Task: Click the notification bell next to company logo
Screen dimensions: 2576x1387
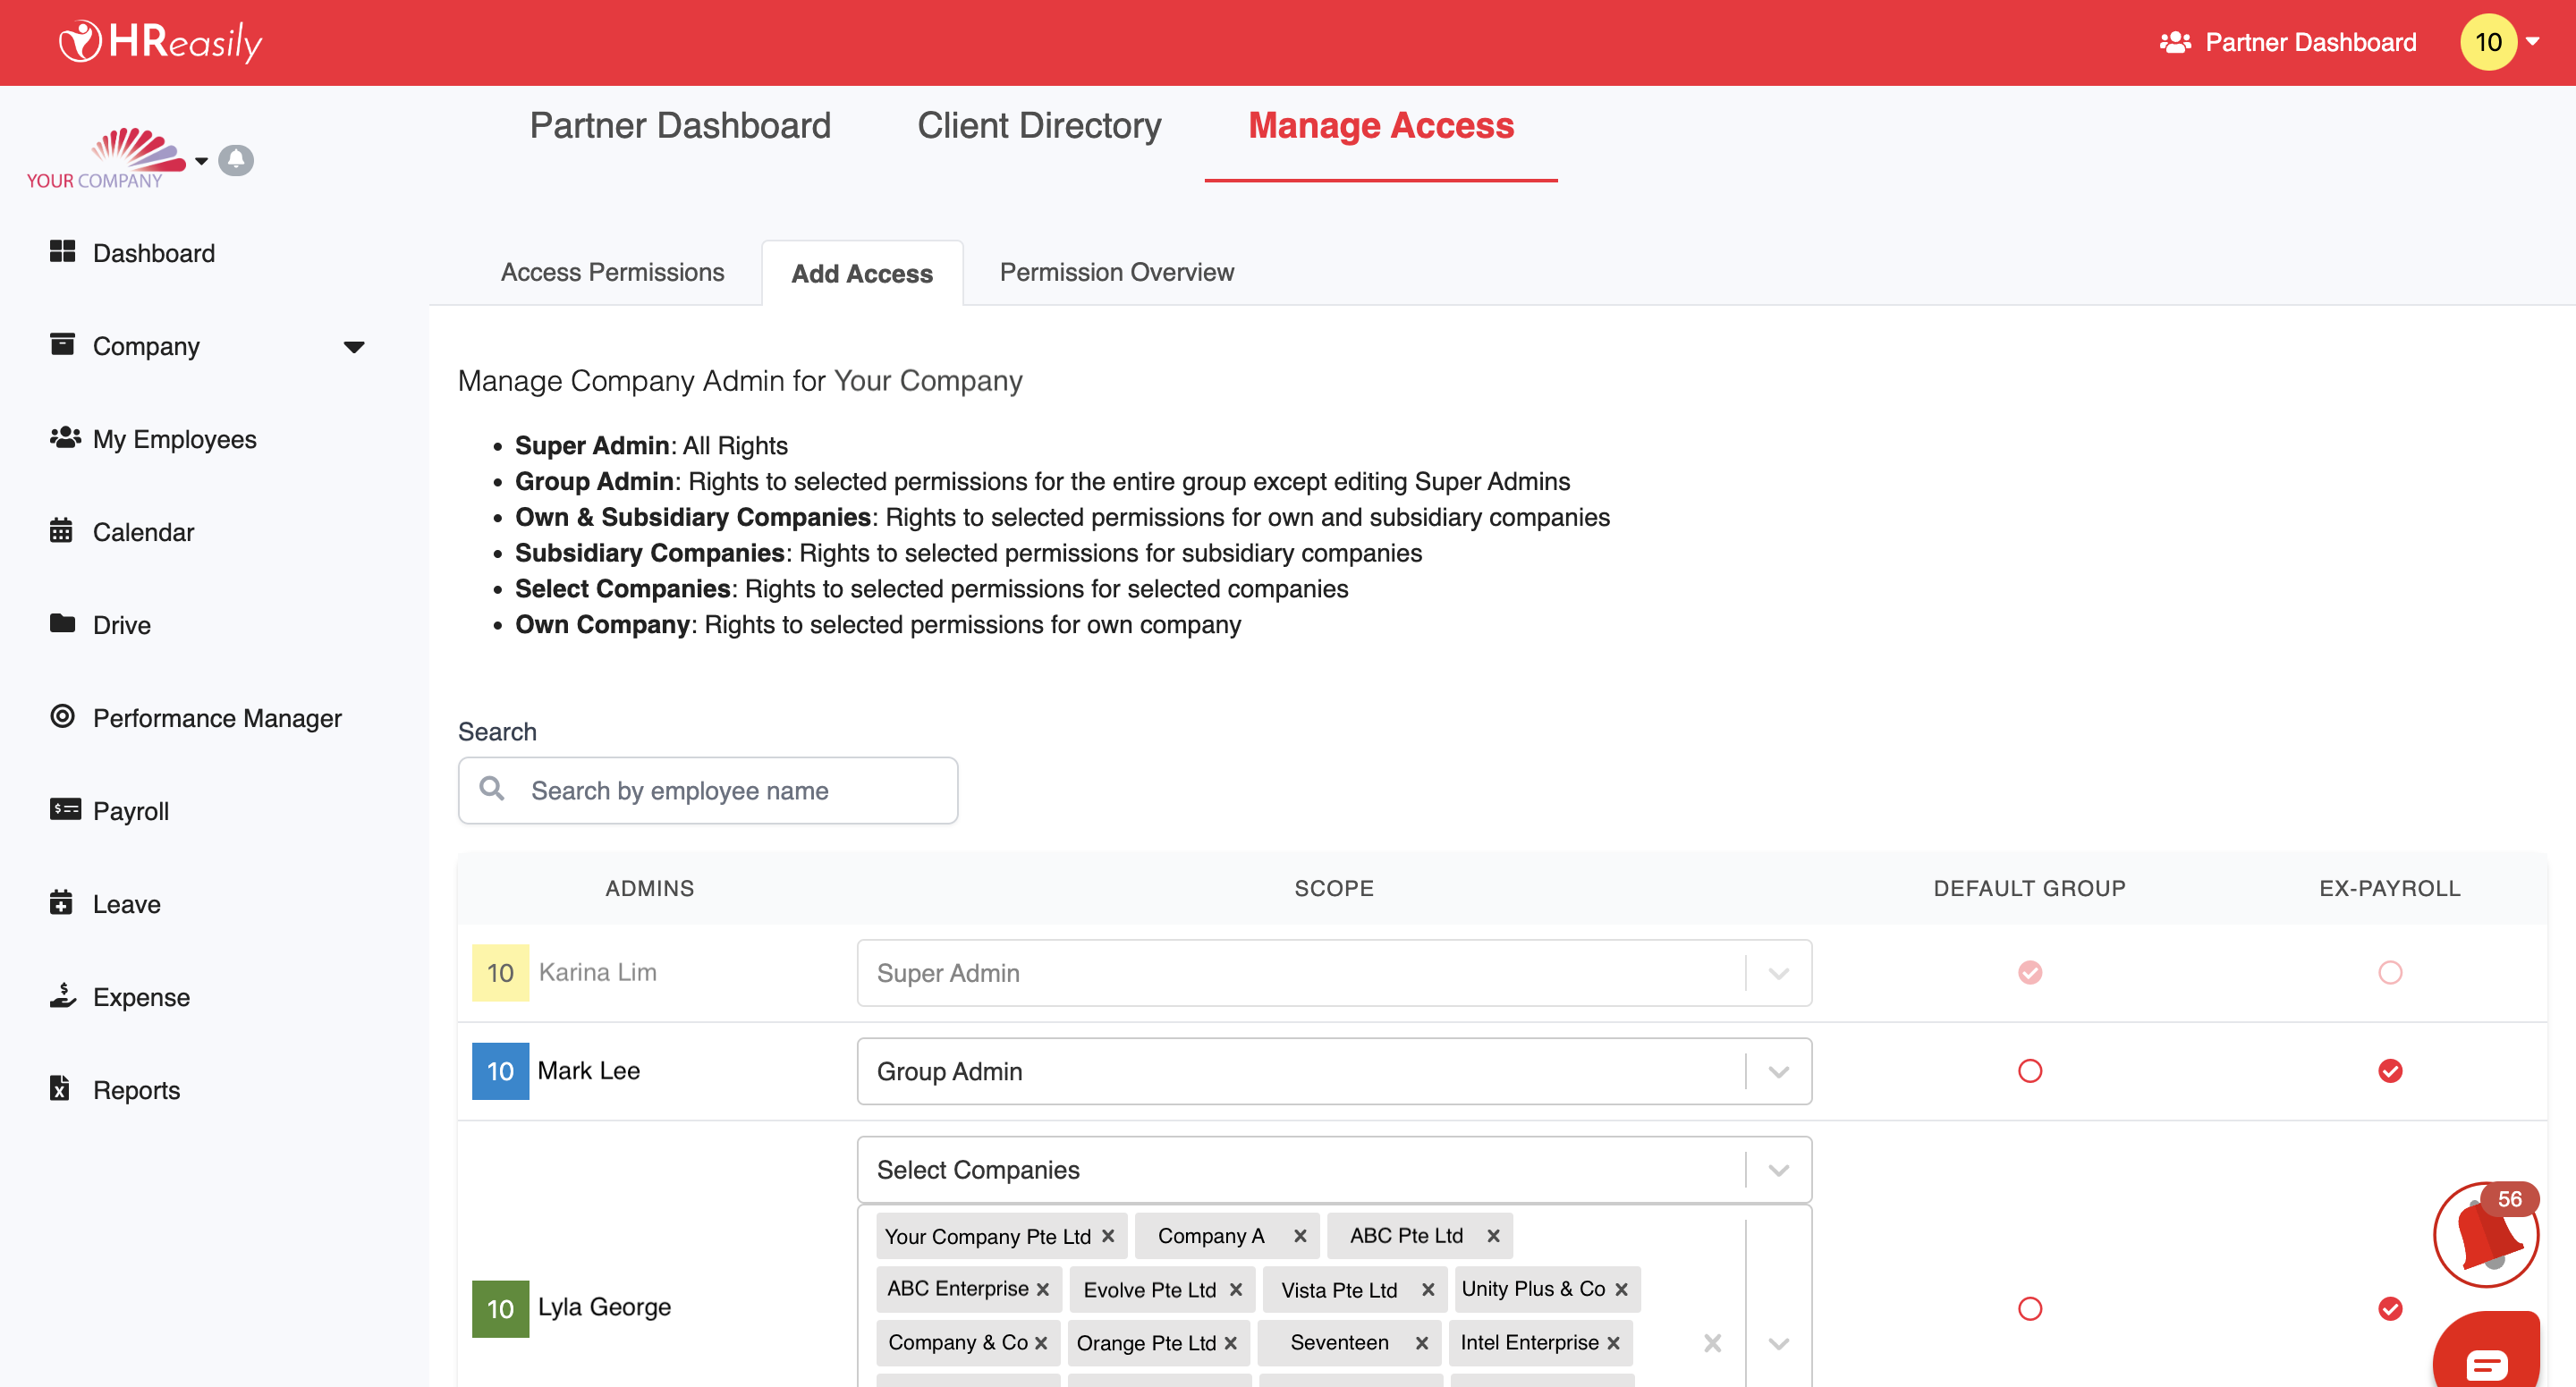Action: [236, 160]
